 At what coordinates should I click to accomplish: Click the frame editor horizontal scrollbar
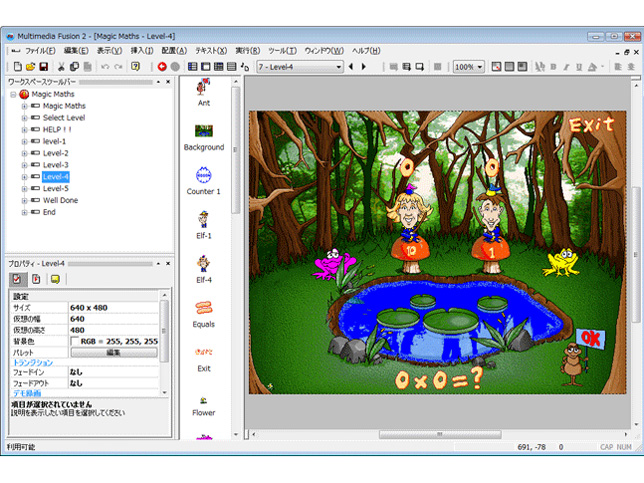pyautogui.click(x=439, y=434)
